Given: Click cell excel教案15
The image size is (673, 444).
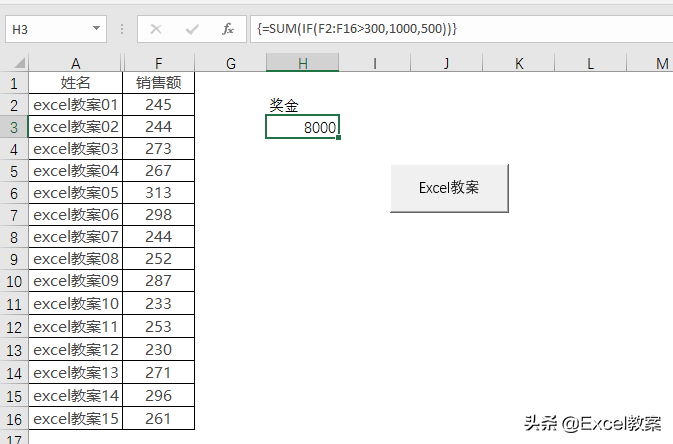Looking at the screenshot, I should (76, 419).
